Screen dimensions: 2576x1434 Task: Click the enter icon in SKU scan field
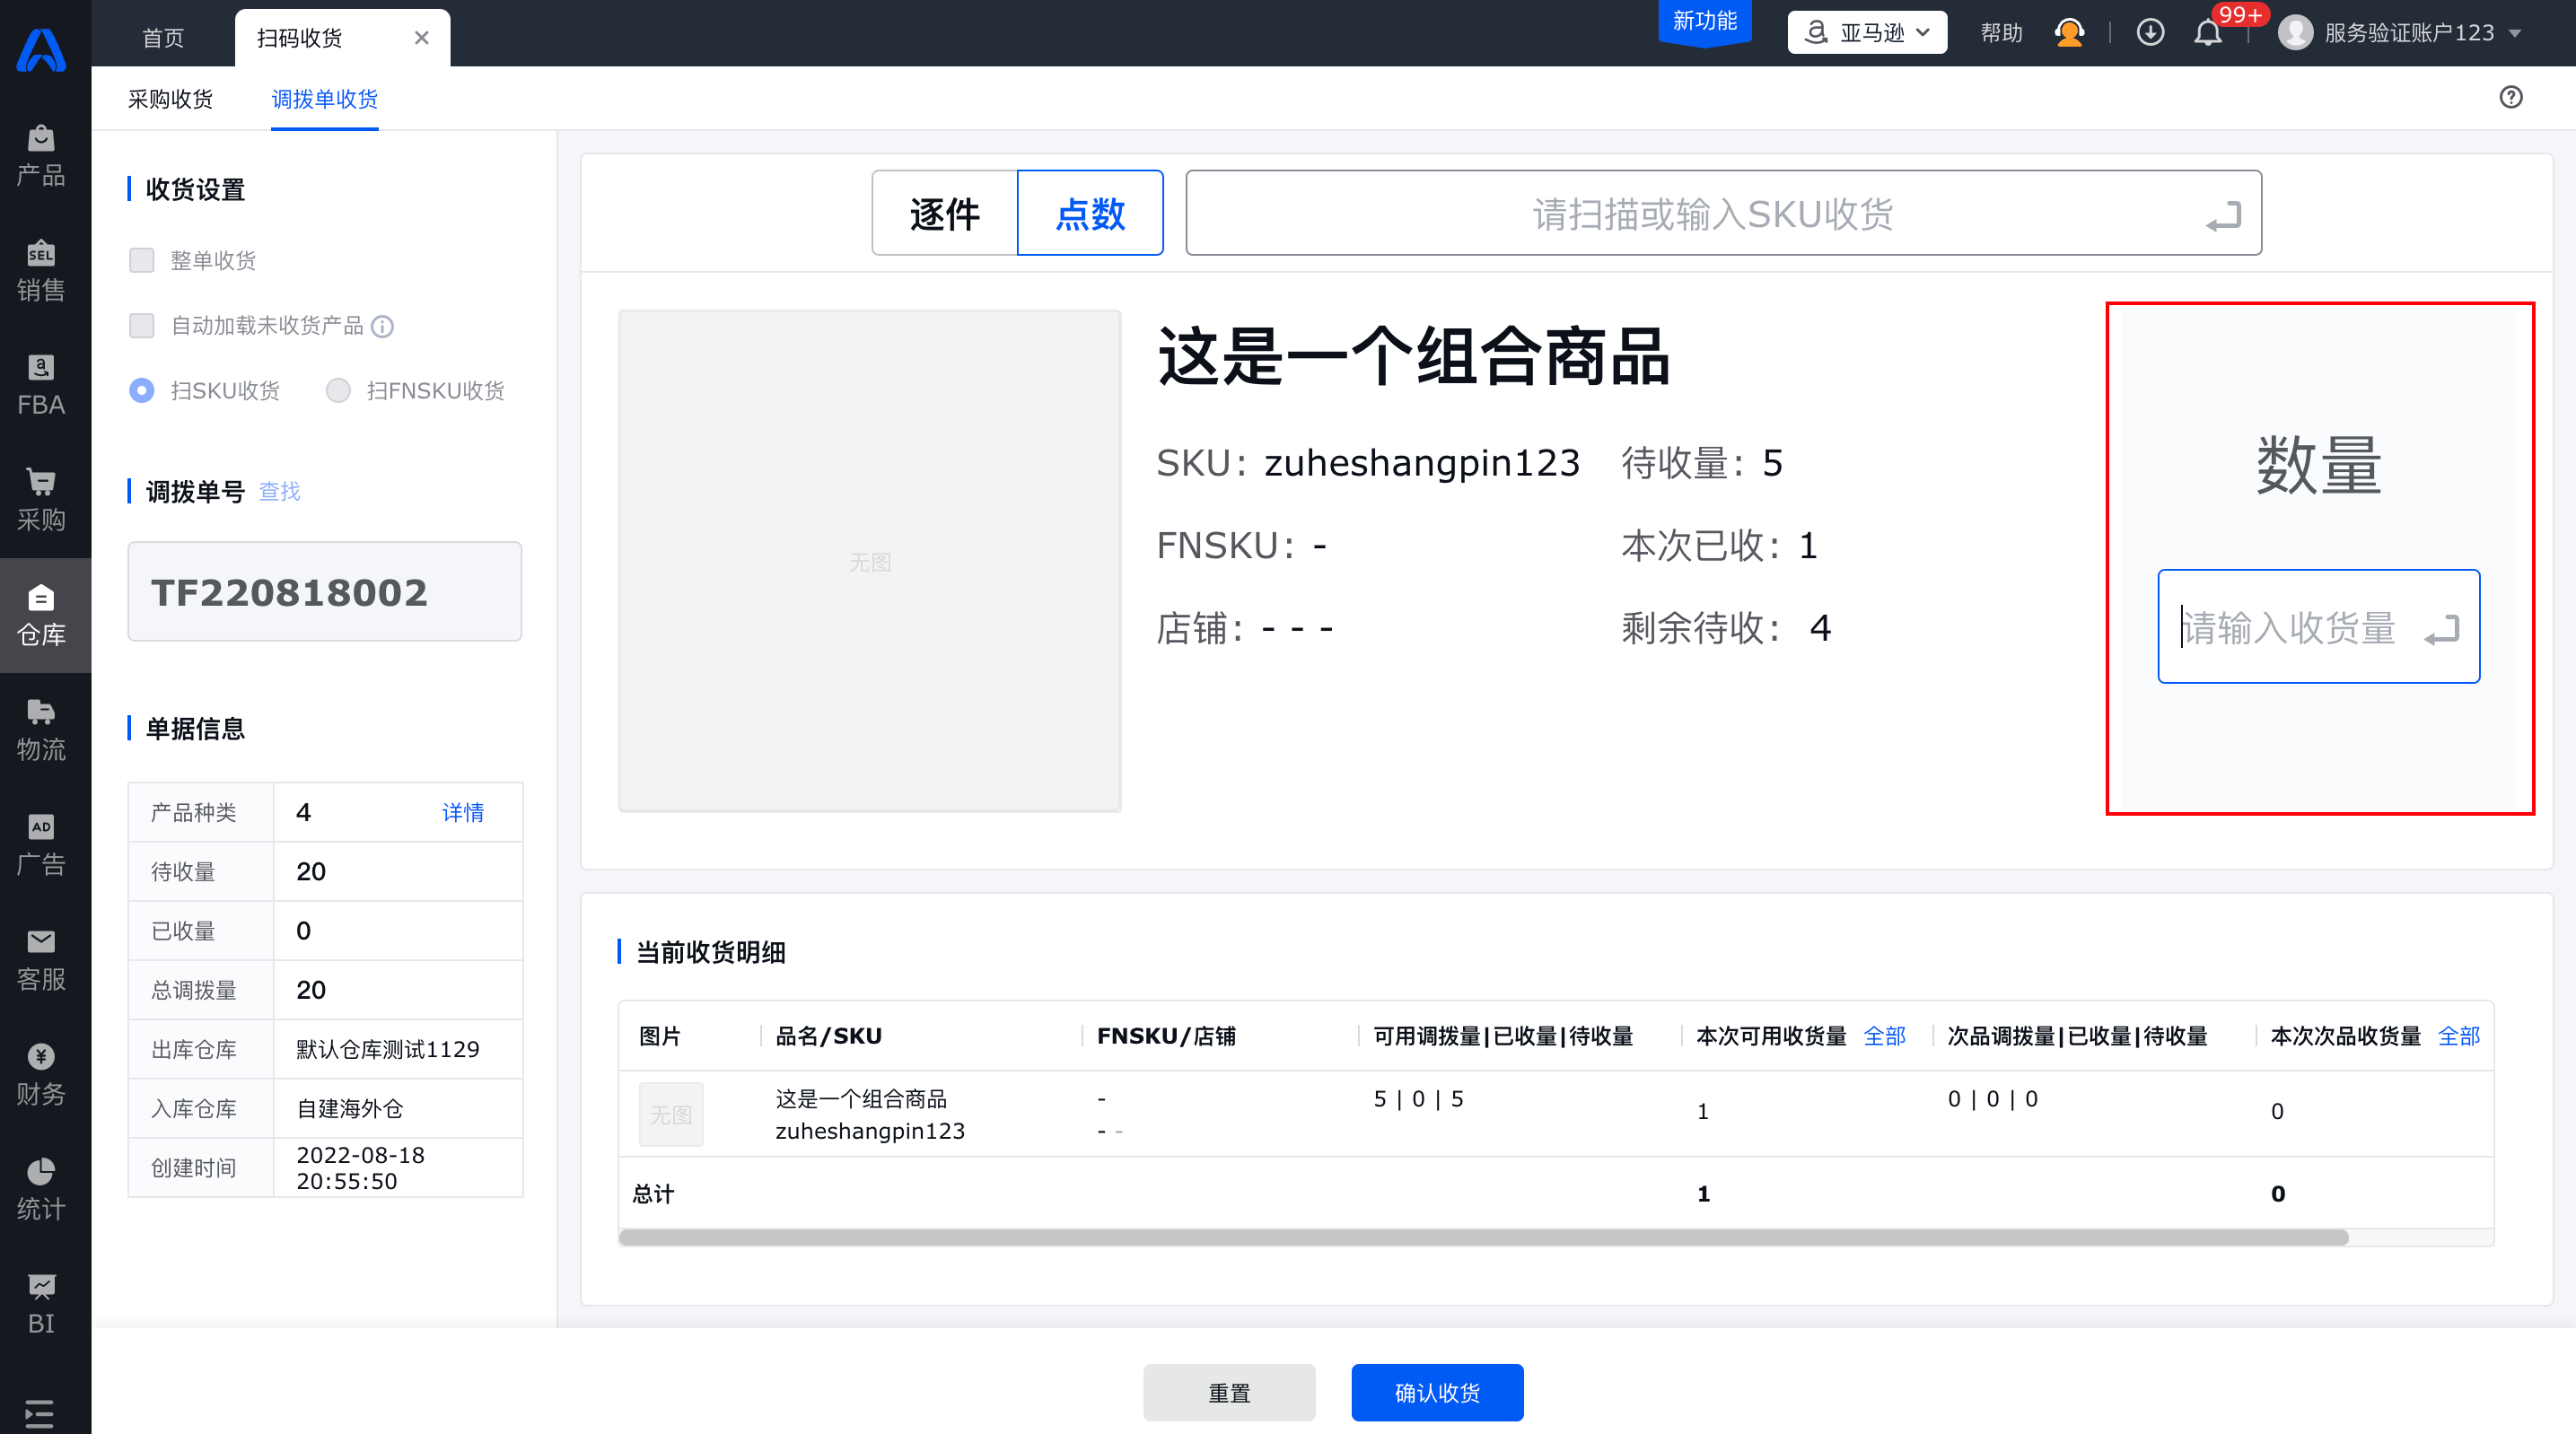2223,215
